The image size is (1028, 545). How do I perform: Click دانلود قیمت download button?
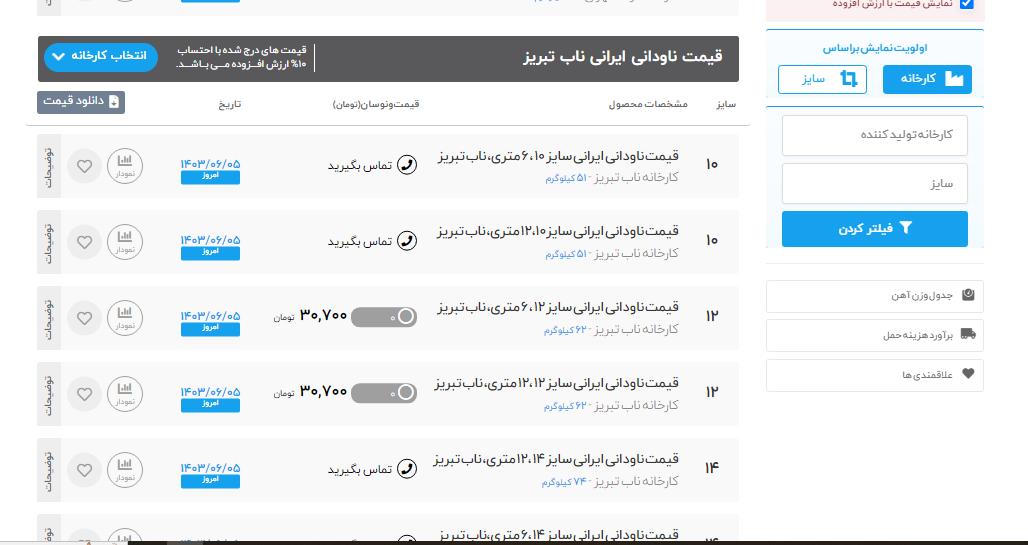click(x=81, y=102)
